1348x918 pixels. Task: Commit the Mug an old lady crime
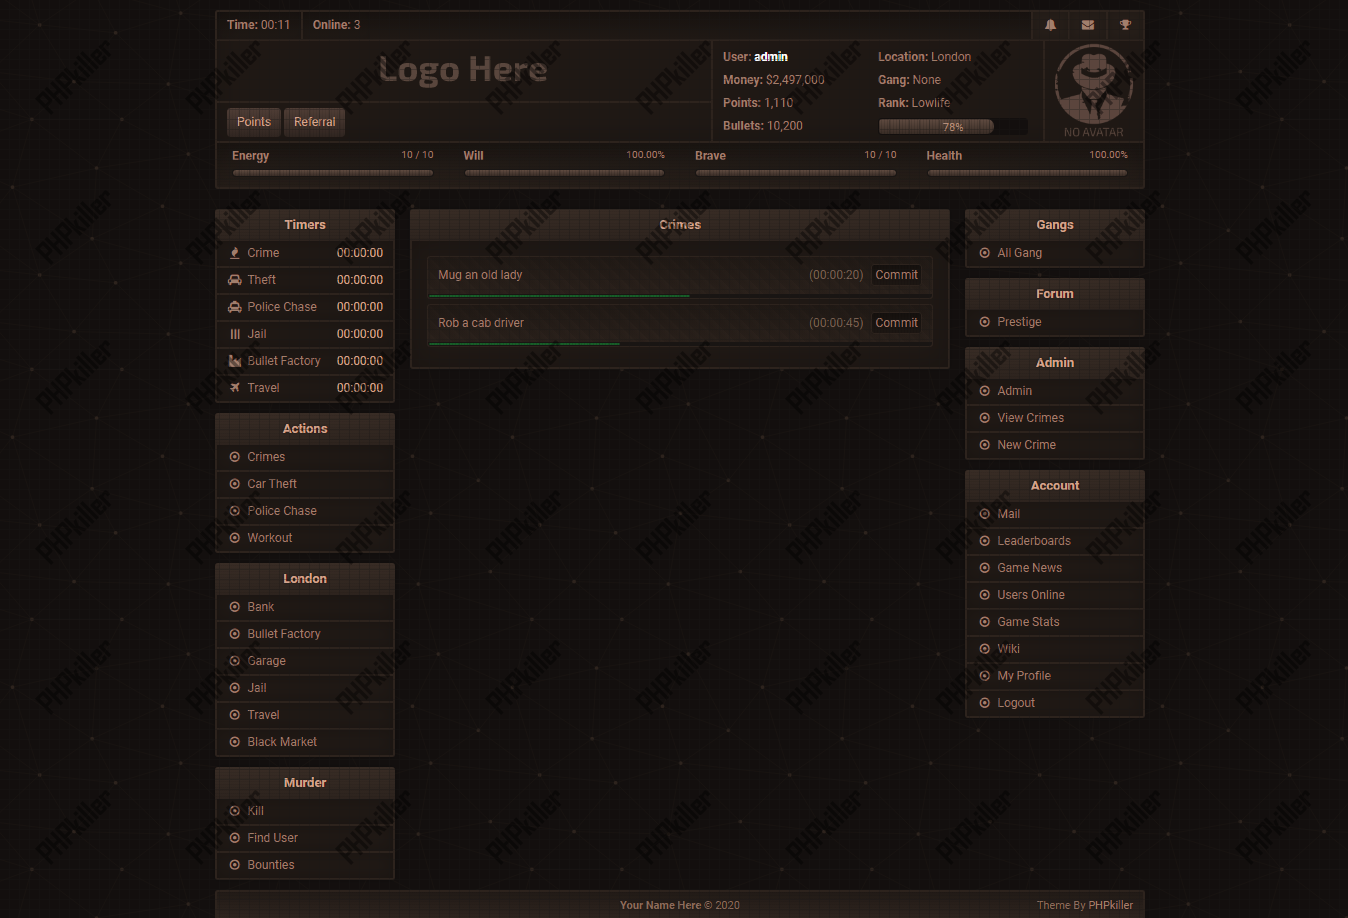tap(896, 275)
